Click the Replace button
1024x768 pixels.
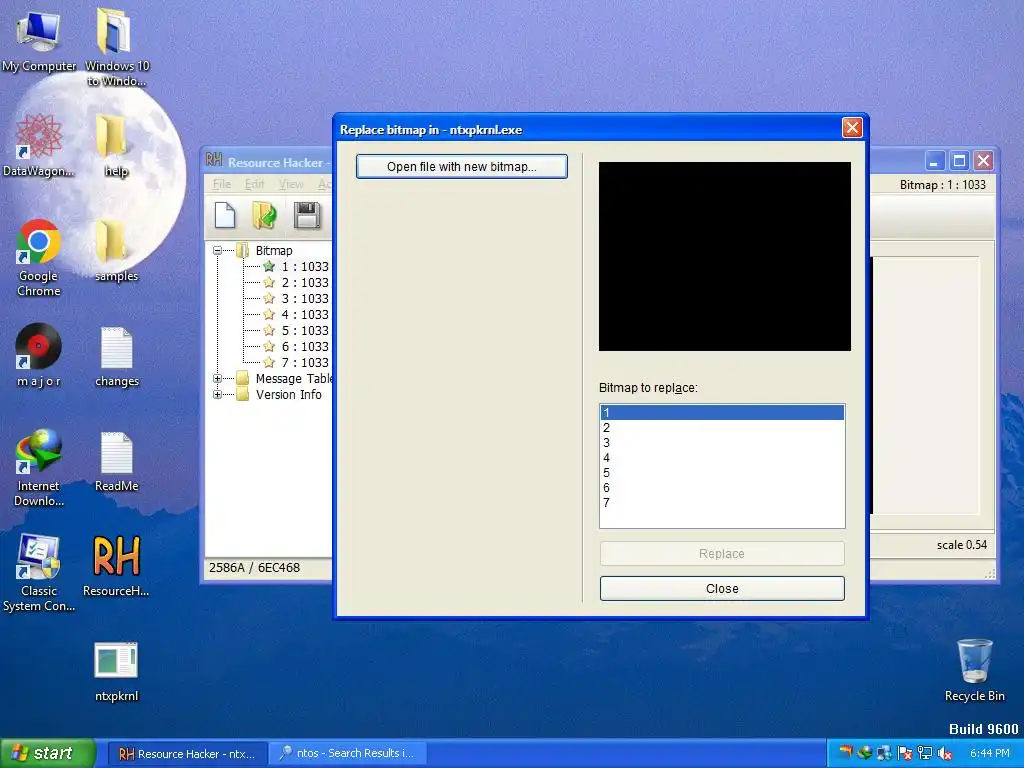click(722, 554)
